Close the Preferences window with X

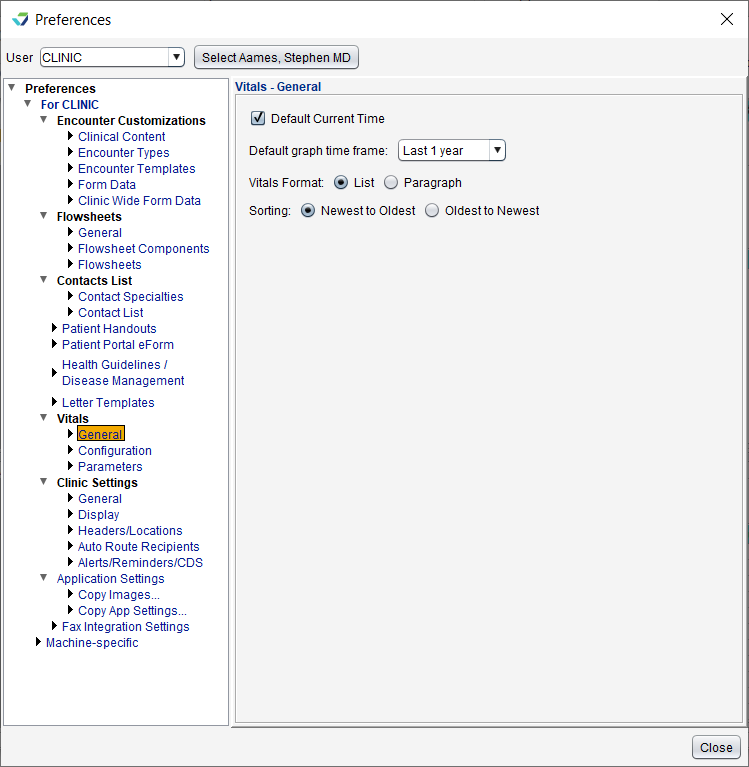click(726, 19)
